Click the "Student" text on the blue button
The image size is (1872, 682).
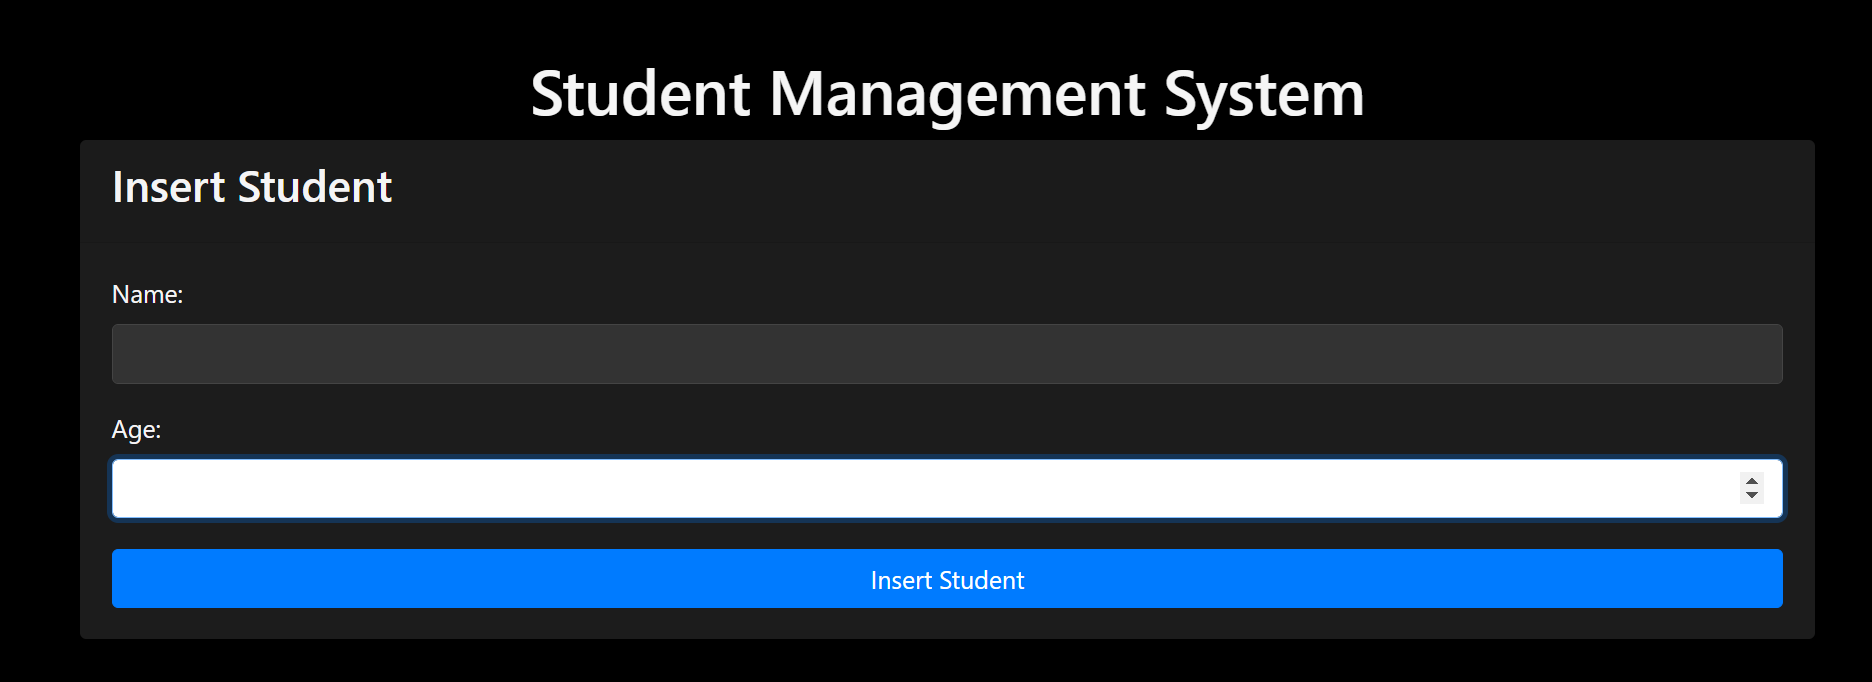(981, 580)
